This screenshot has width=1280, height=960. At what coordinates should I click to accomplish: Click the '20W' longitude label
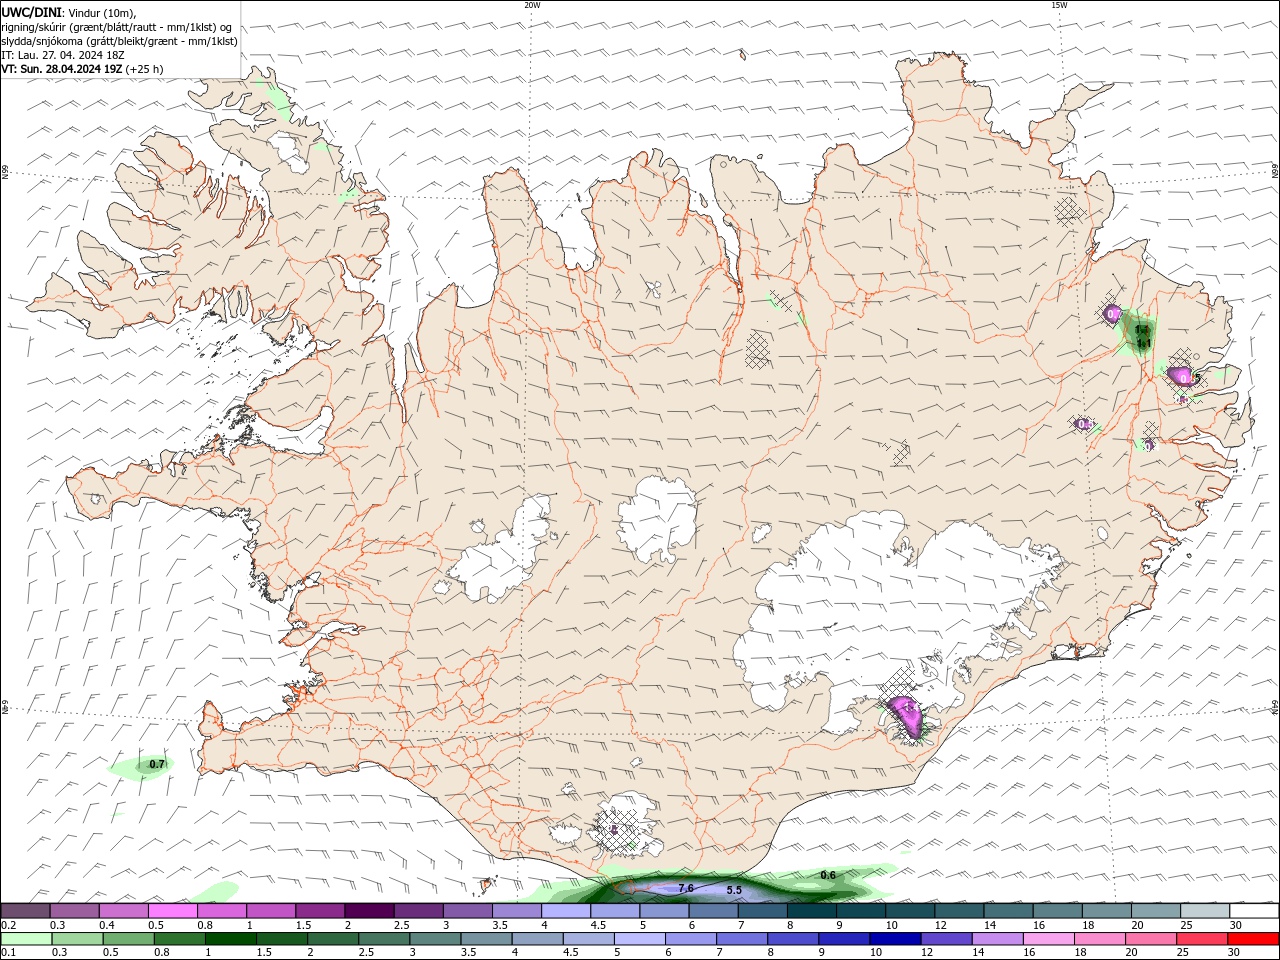(532, 5)
